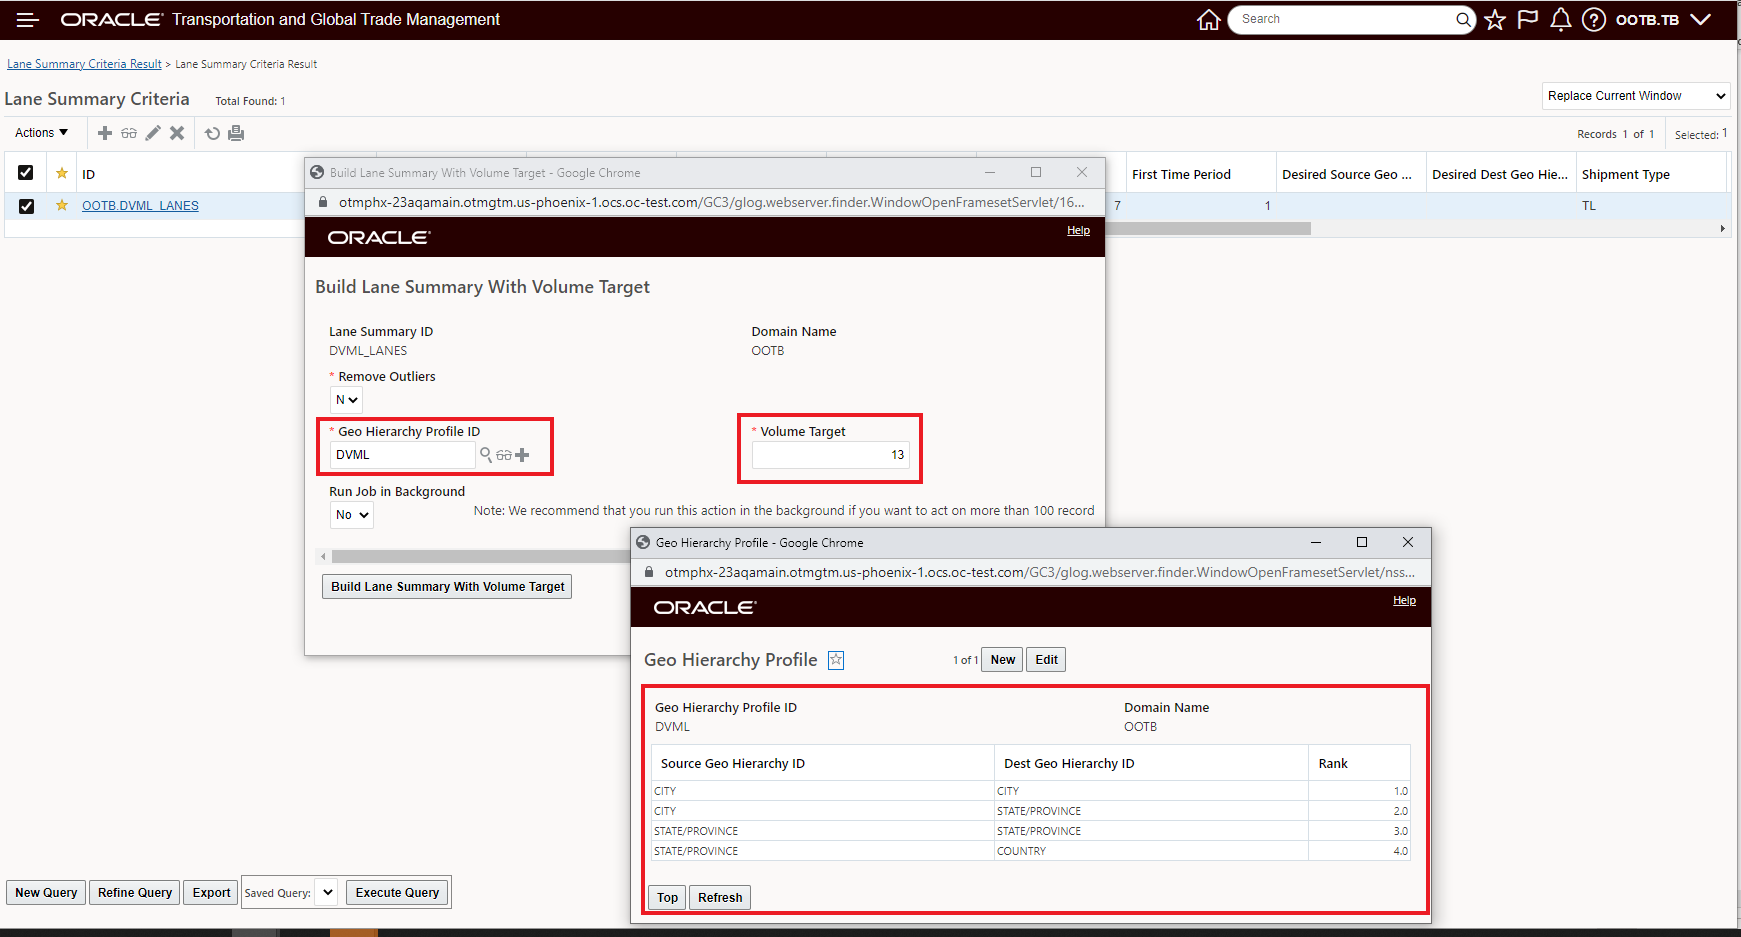Open the help question mark icon
Viewport: 1741px width, 937px height.
[1594, 20]
